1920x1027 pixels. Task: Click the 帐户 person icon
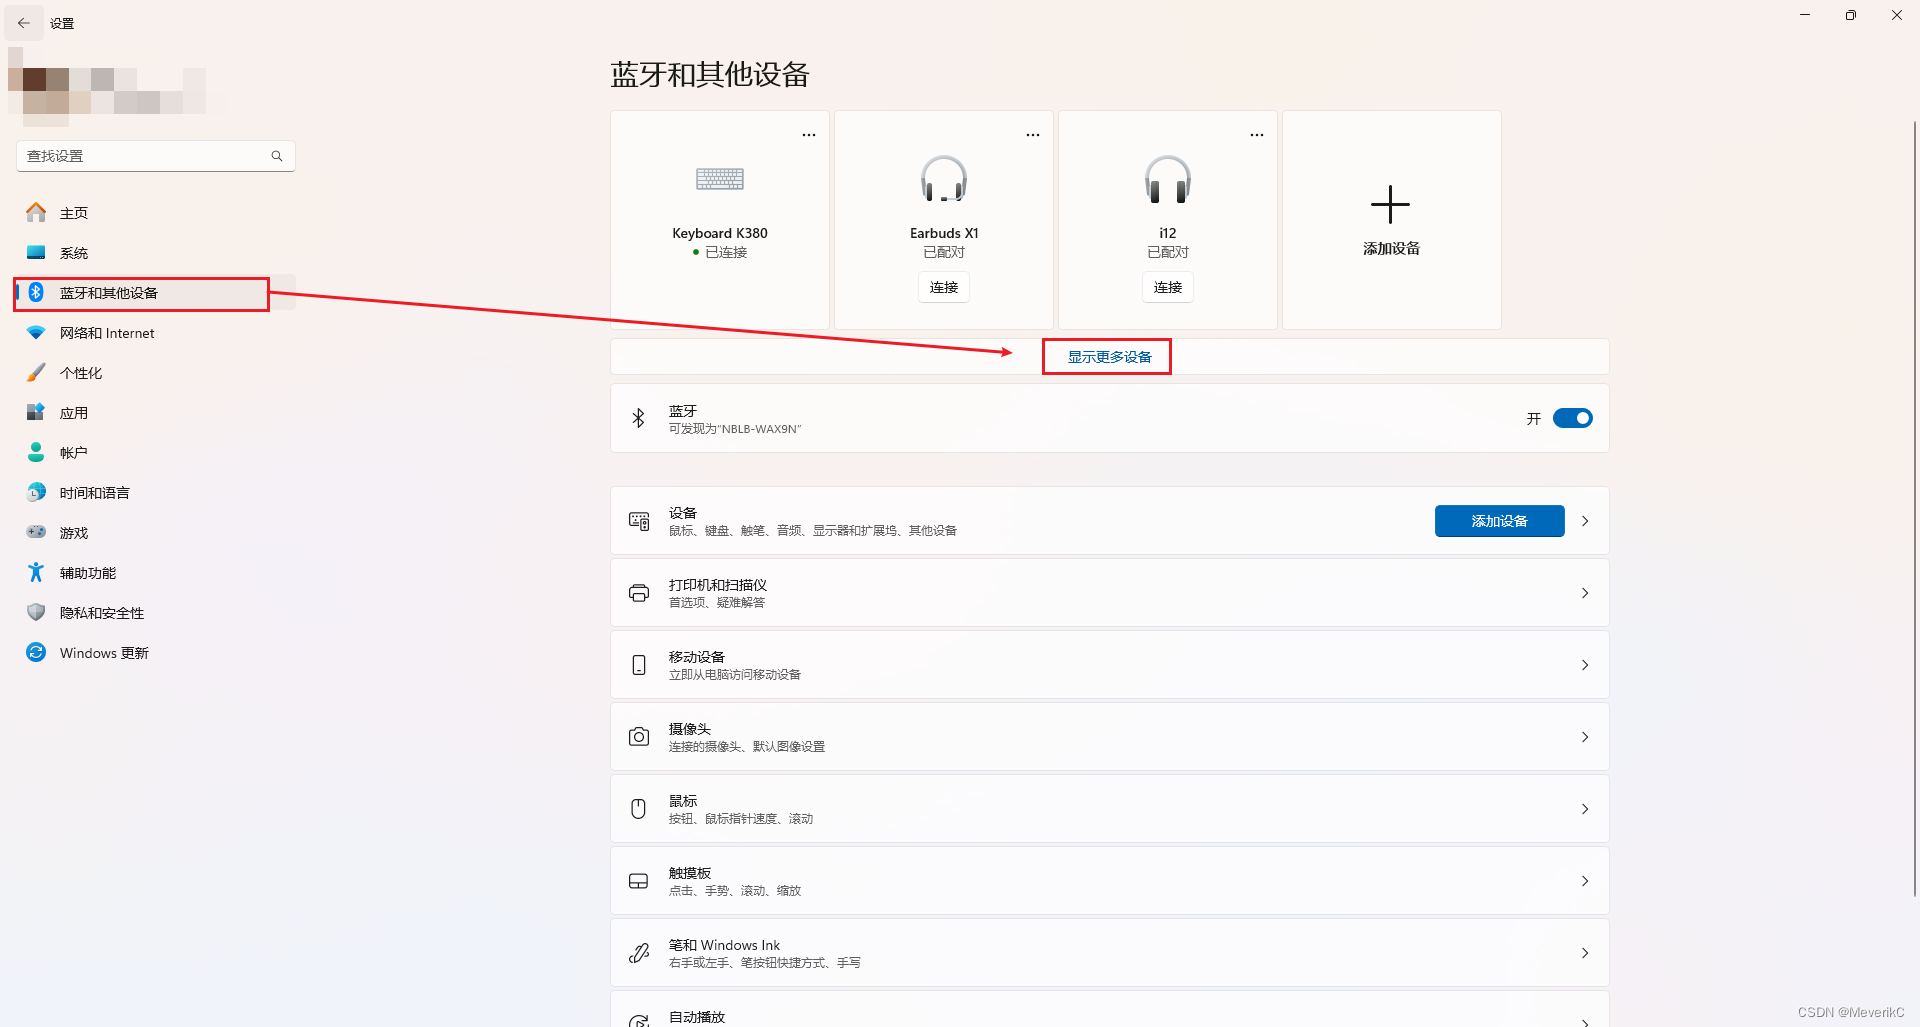pyautogui.click(x=36, y=452)
